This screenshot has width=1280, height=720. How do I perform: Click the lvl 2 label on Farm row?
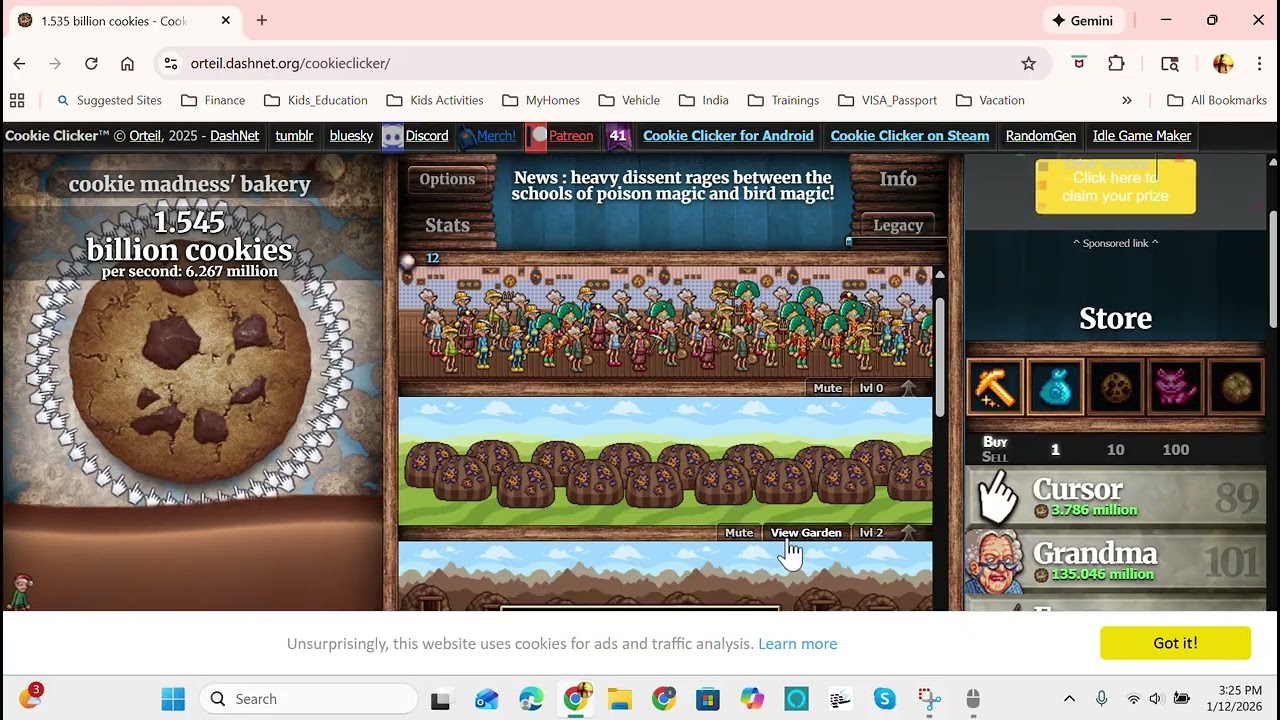pos(871,532)
